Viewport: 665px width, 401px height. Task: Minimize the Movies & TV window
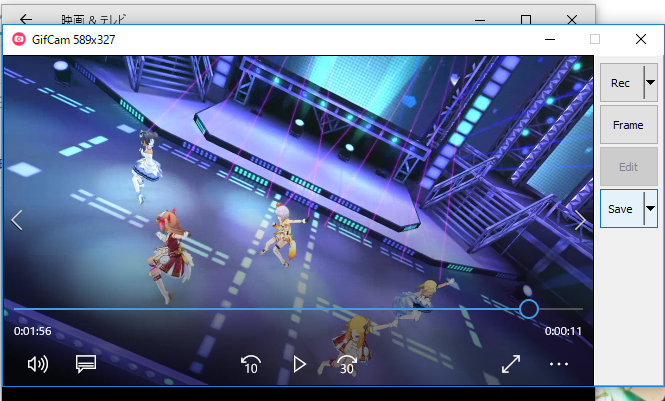[480, 20]
